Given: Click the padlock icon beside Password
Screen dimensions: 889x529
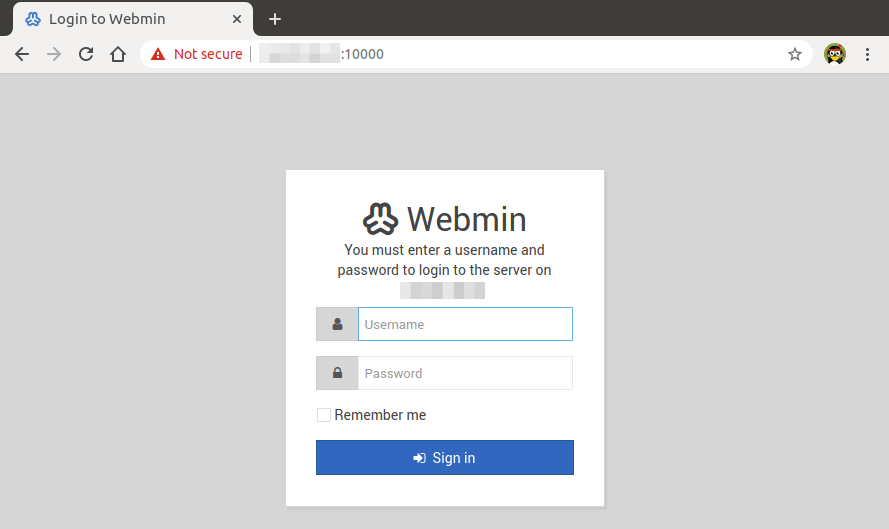Looking at the screenshot, I should pyautogui.click(x=337, y=373).
